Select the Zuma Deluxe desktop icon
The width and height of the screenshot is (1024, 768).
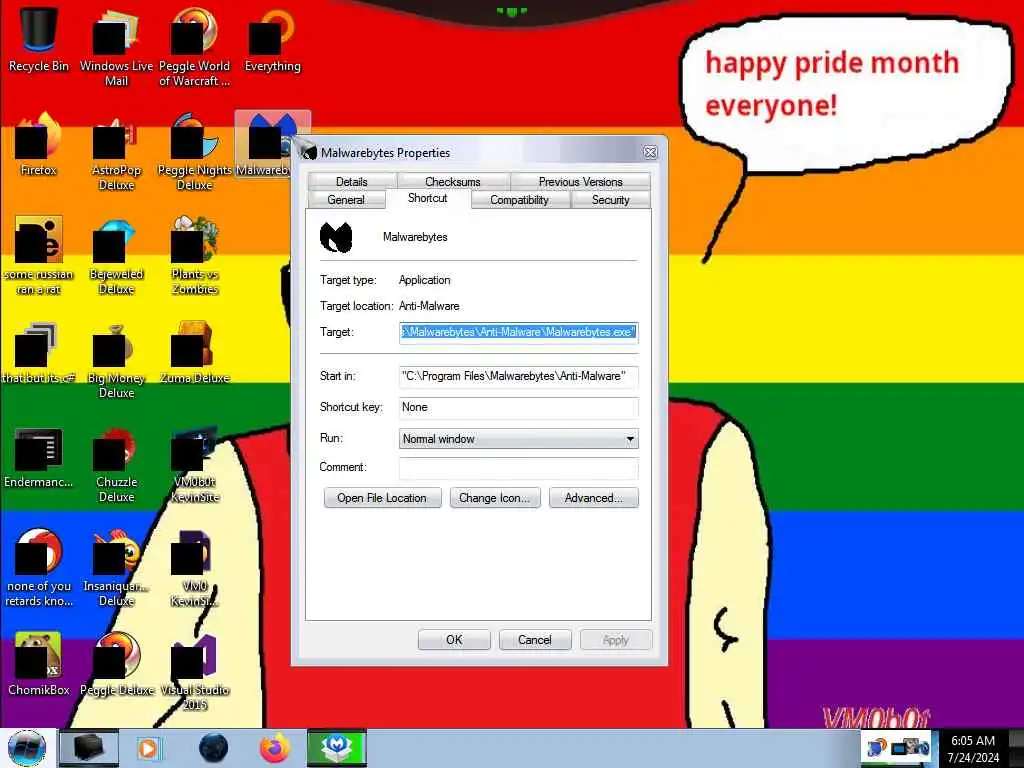pyautogui.click(x=195, y=353)
